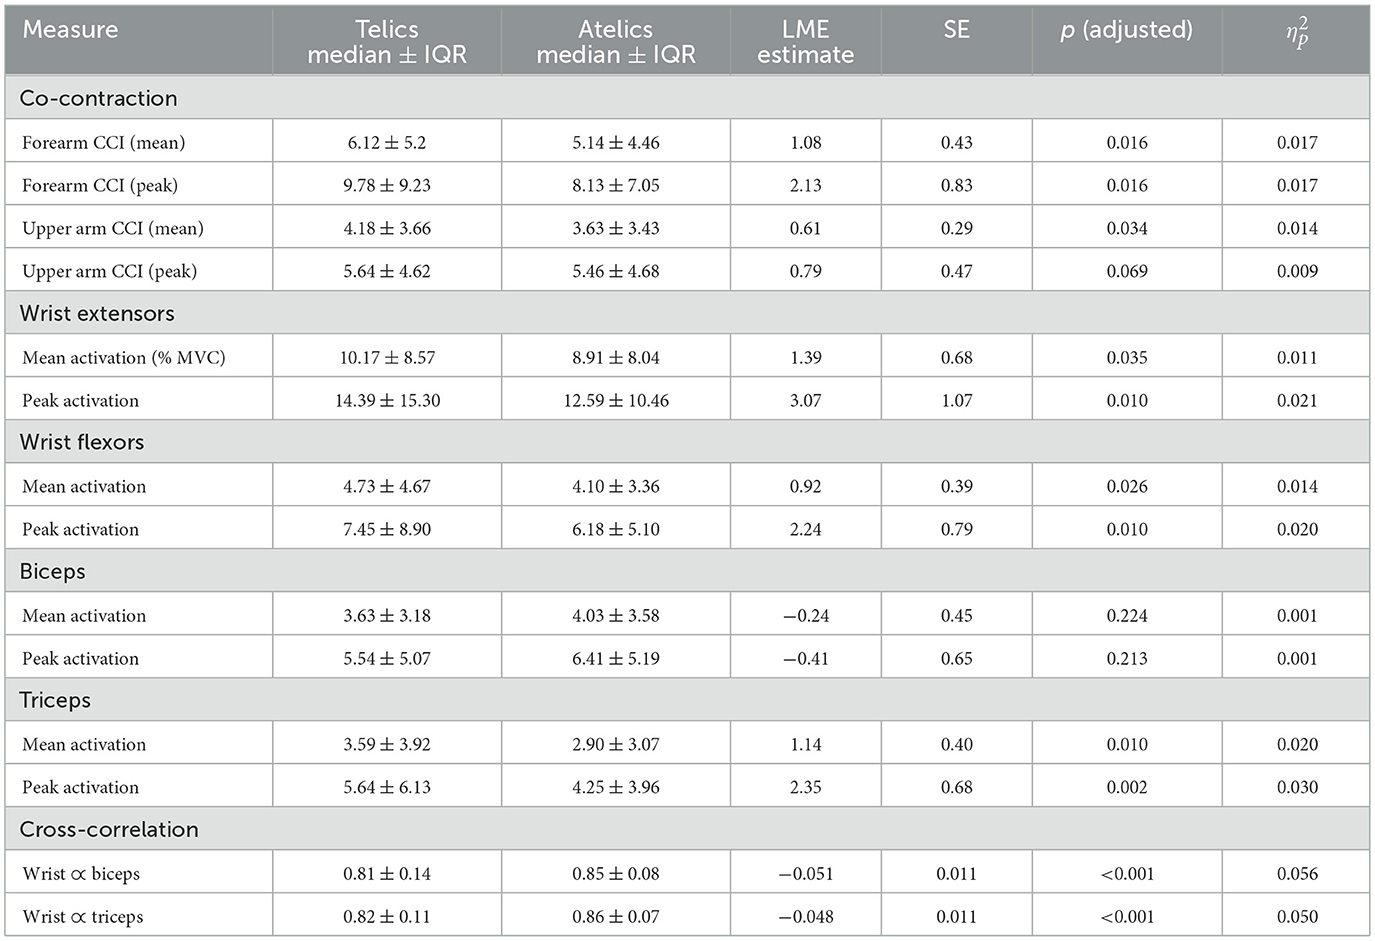The image size is (1375, 941).
Task: Select the Telics median ± IQR header
Action: [x=386, y=42]
